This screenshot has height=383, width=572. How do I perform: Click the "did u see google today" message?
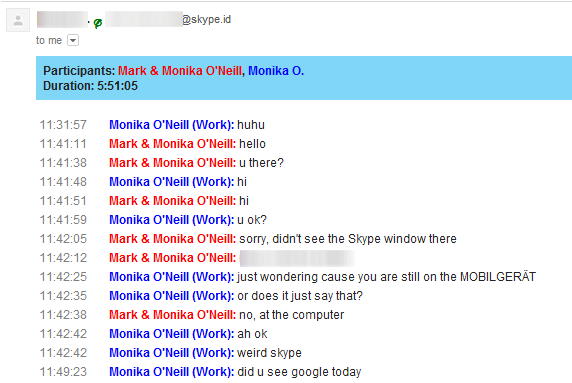pyautogui.click(x=299, y=372)
